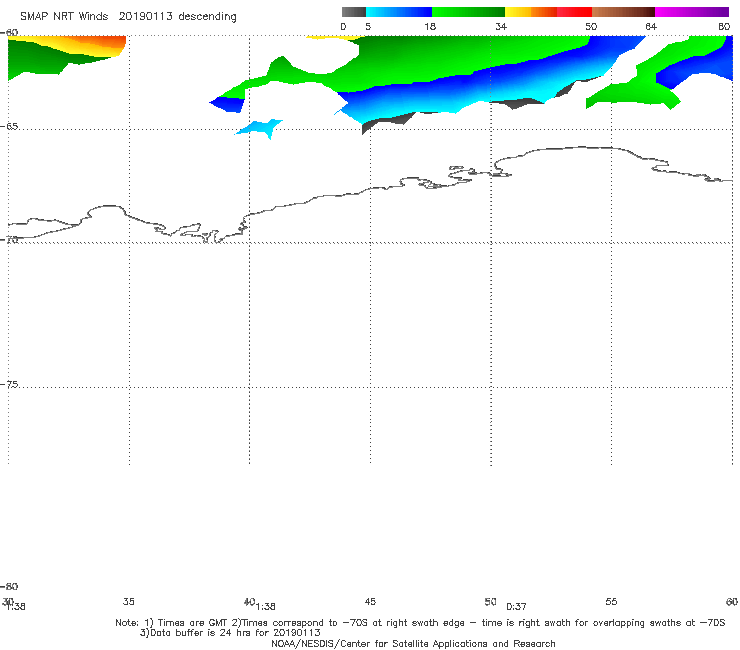Screen dimensions: 740x650
Task: Click the color bar label '64'
Action: tap(651, 27)
